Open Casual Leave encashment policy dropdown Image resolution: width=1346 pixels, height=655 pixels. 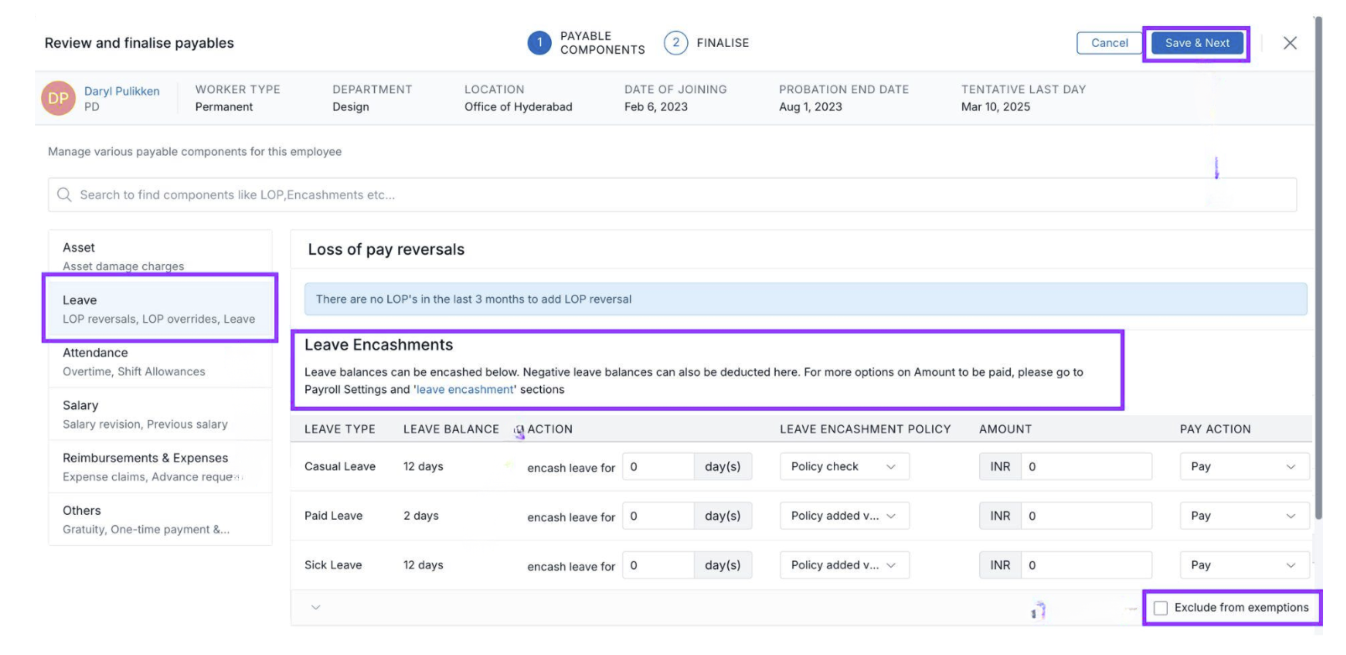click(844, 467)
